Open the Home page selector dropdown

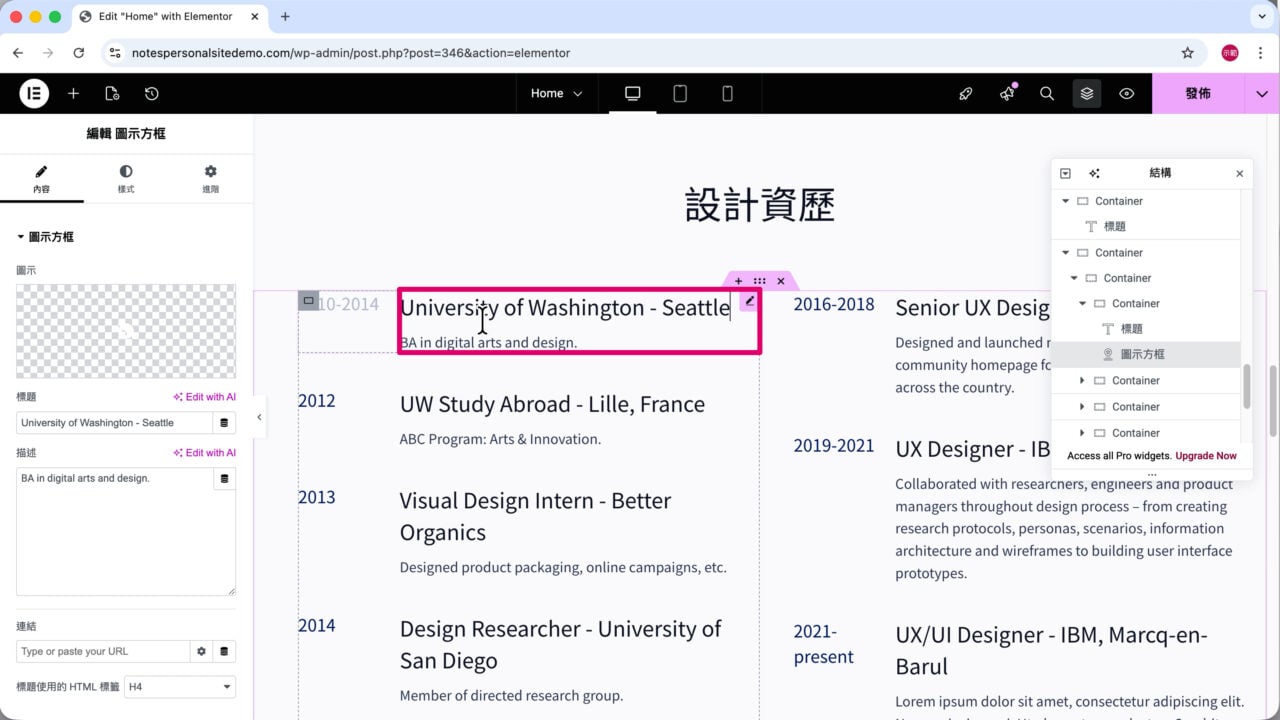click(556, 93)
